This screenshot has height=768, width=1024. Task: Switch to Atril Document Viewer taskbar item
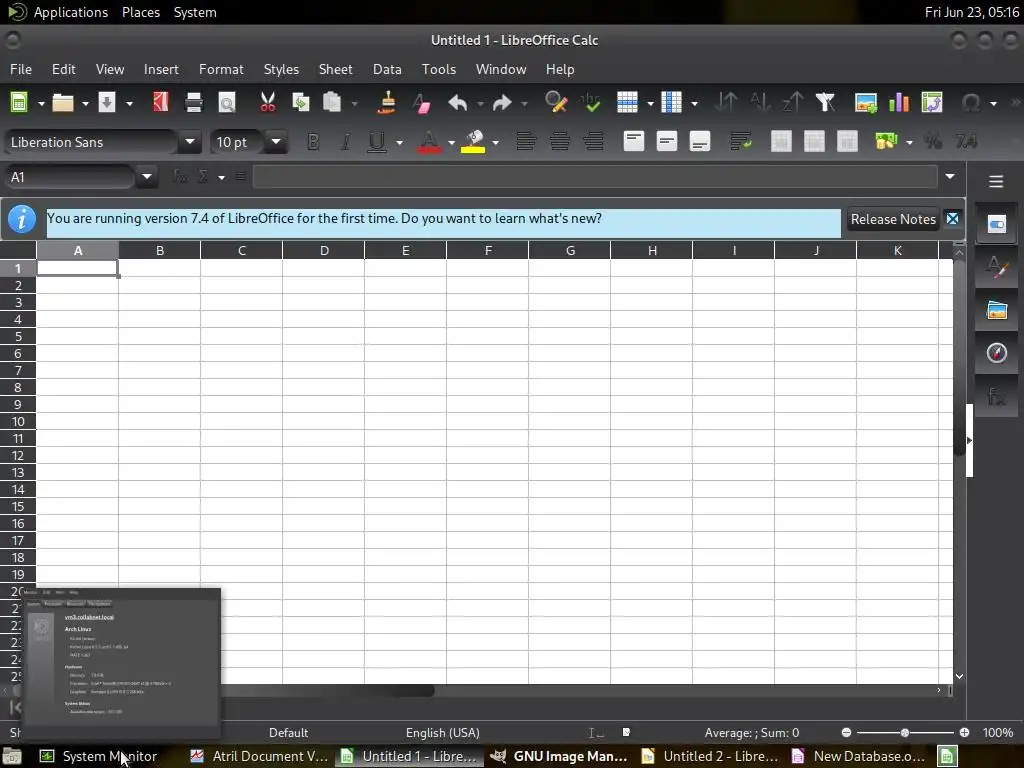pos(259,756)
